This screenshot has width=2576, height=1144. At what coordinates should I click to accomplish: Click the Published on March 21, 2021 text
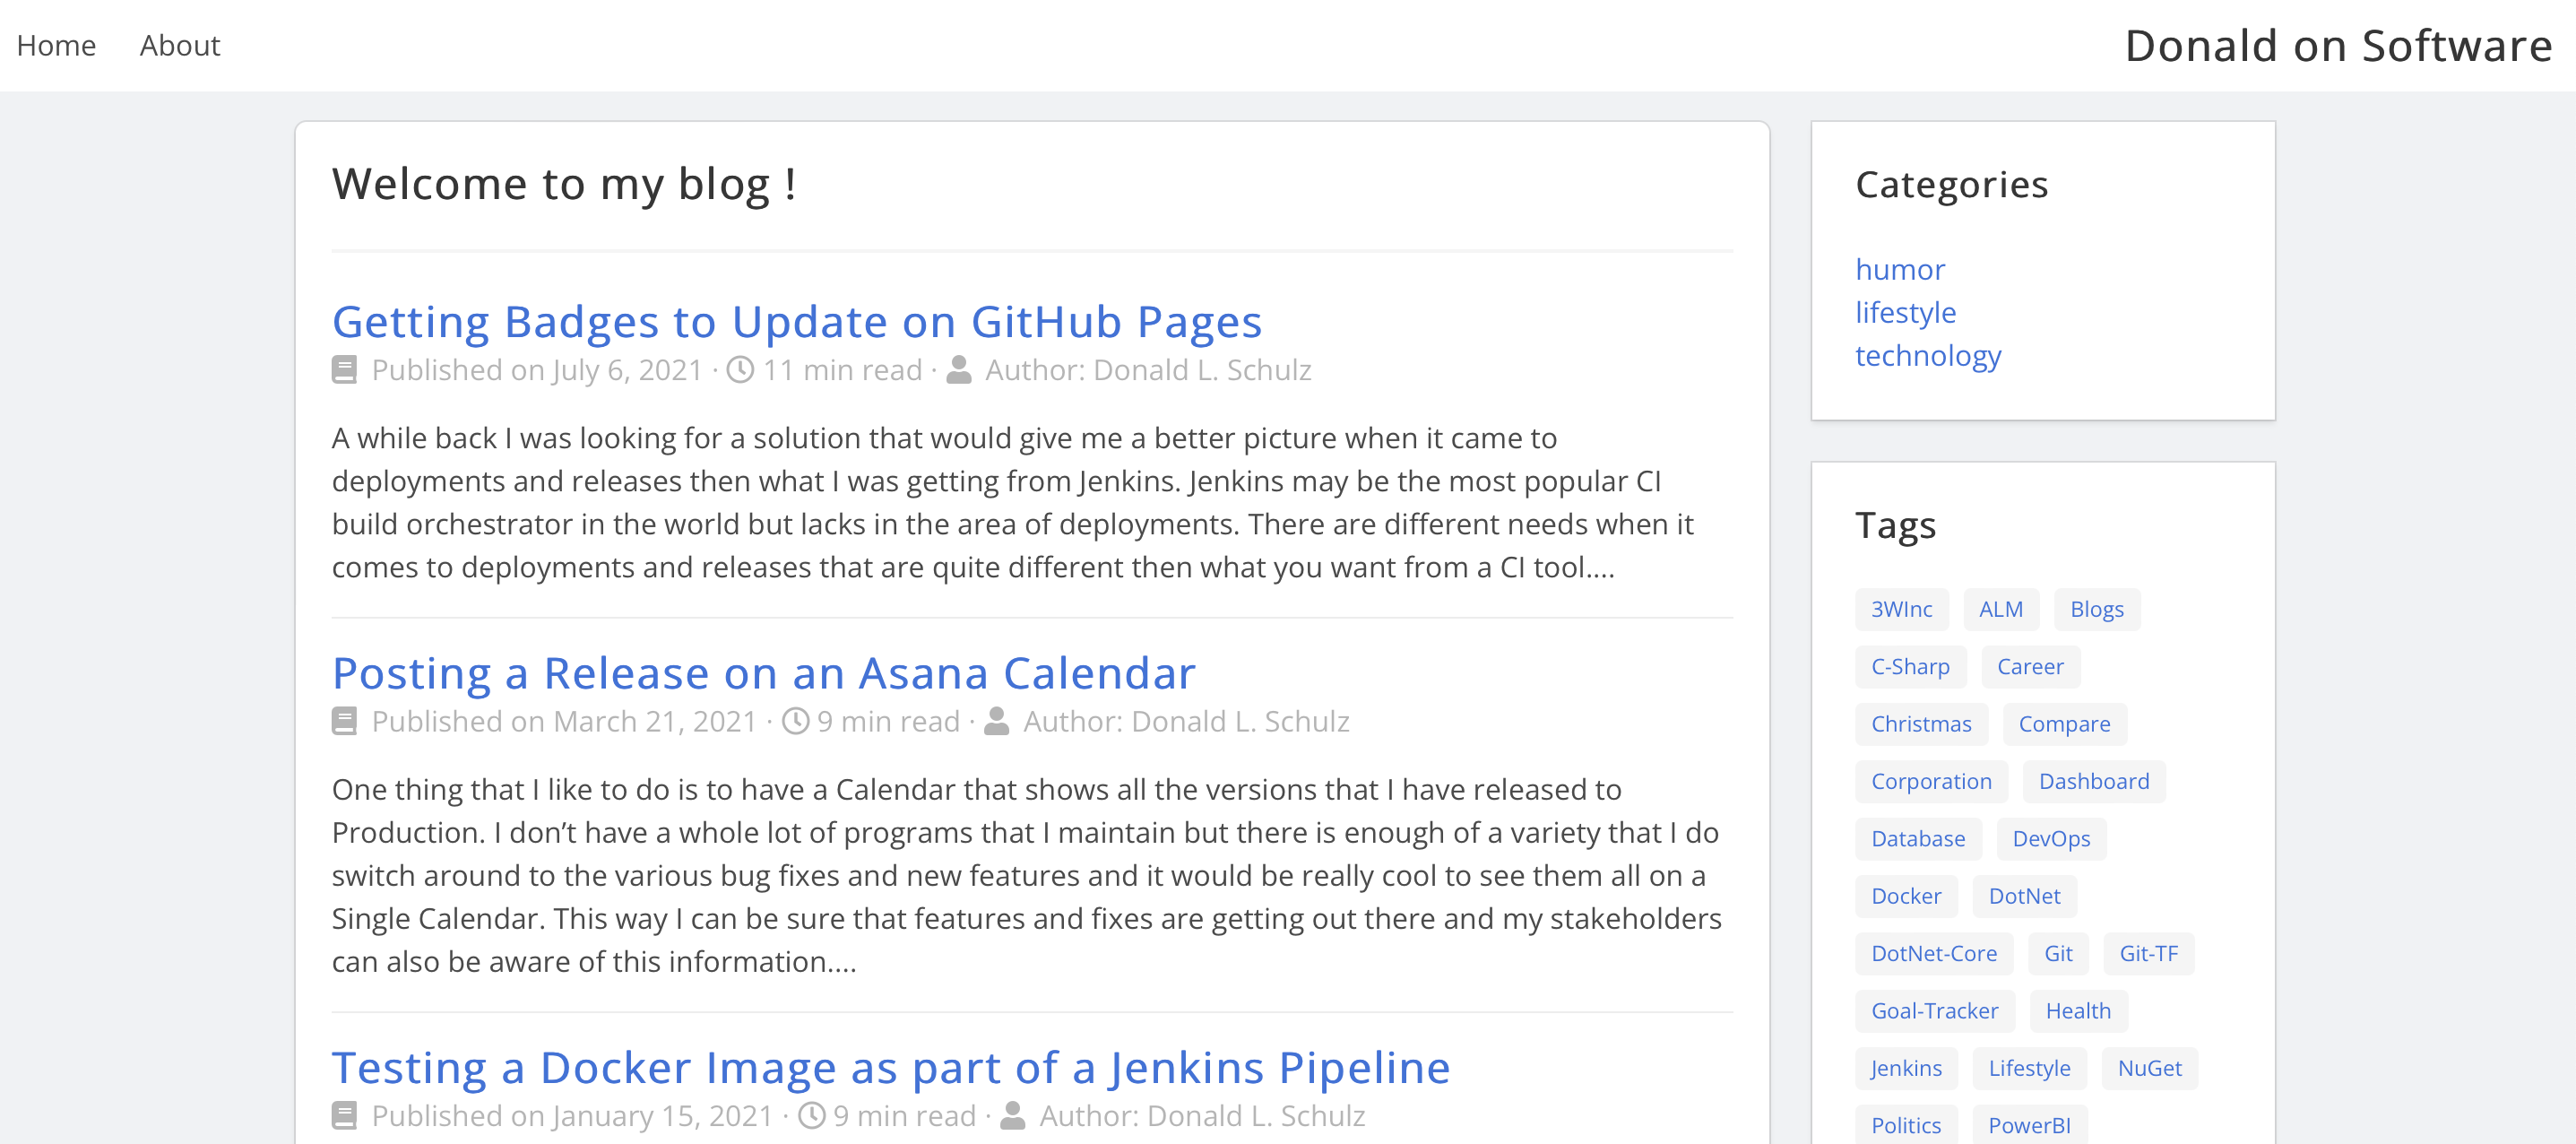(564, 721)
